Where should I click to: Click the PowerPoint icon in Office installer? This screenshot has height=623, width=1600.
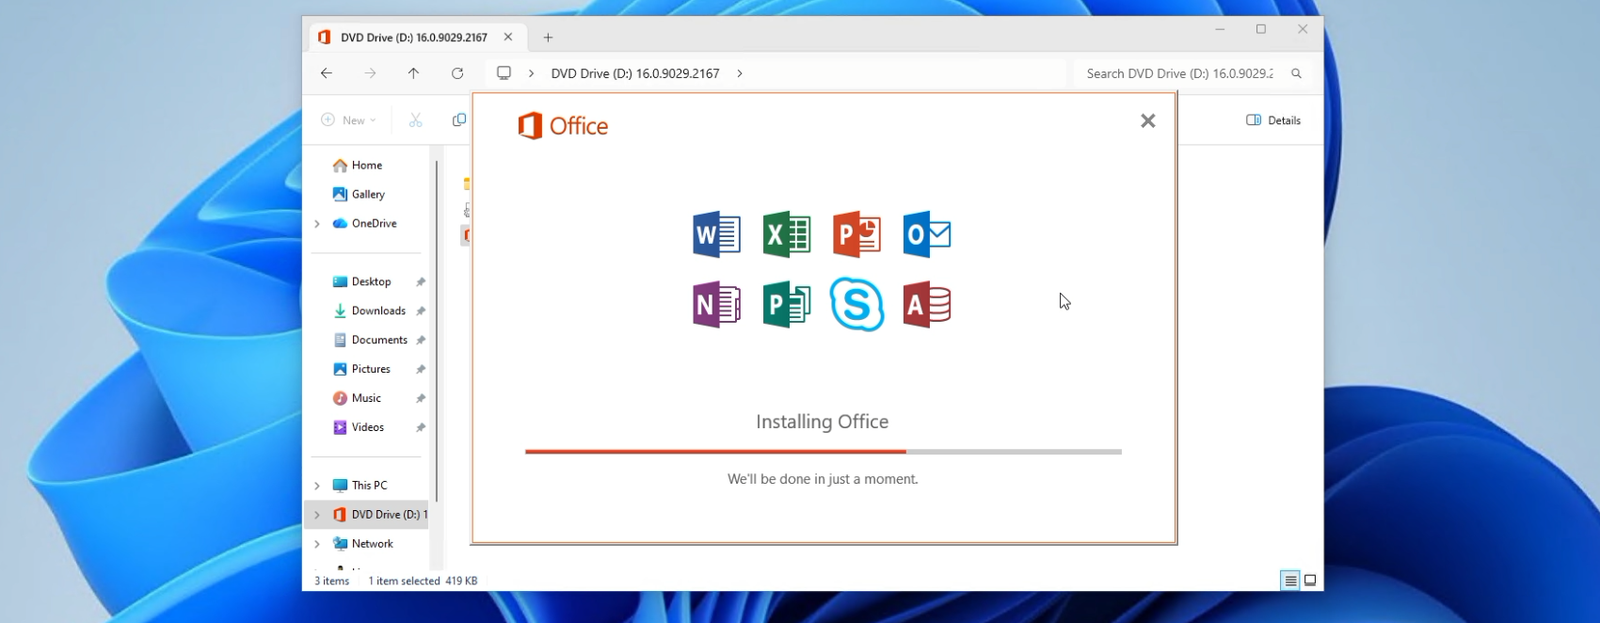click(x=857, y=235)
